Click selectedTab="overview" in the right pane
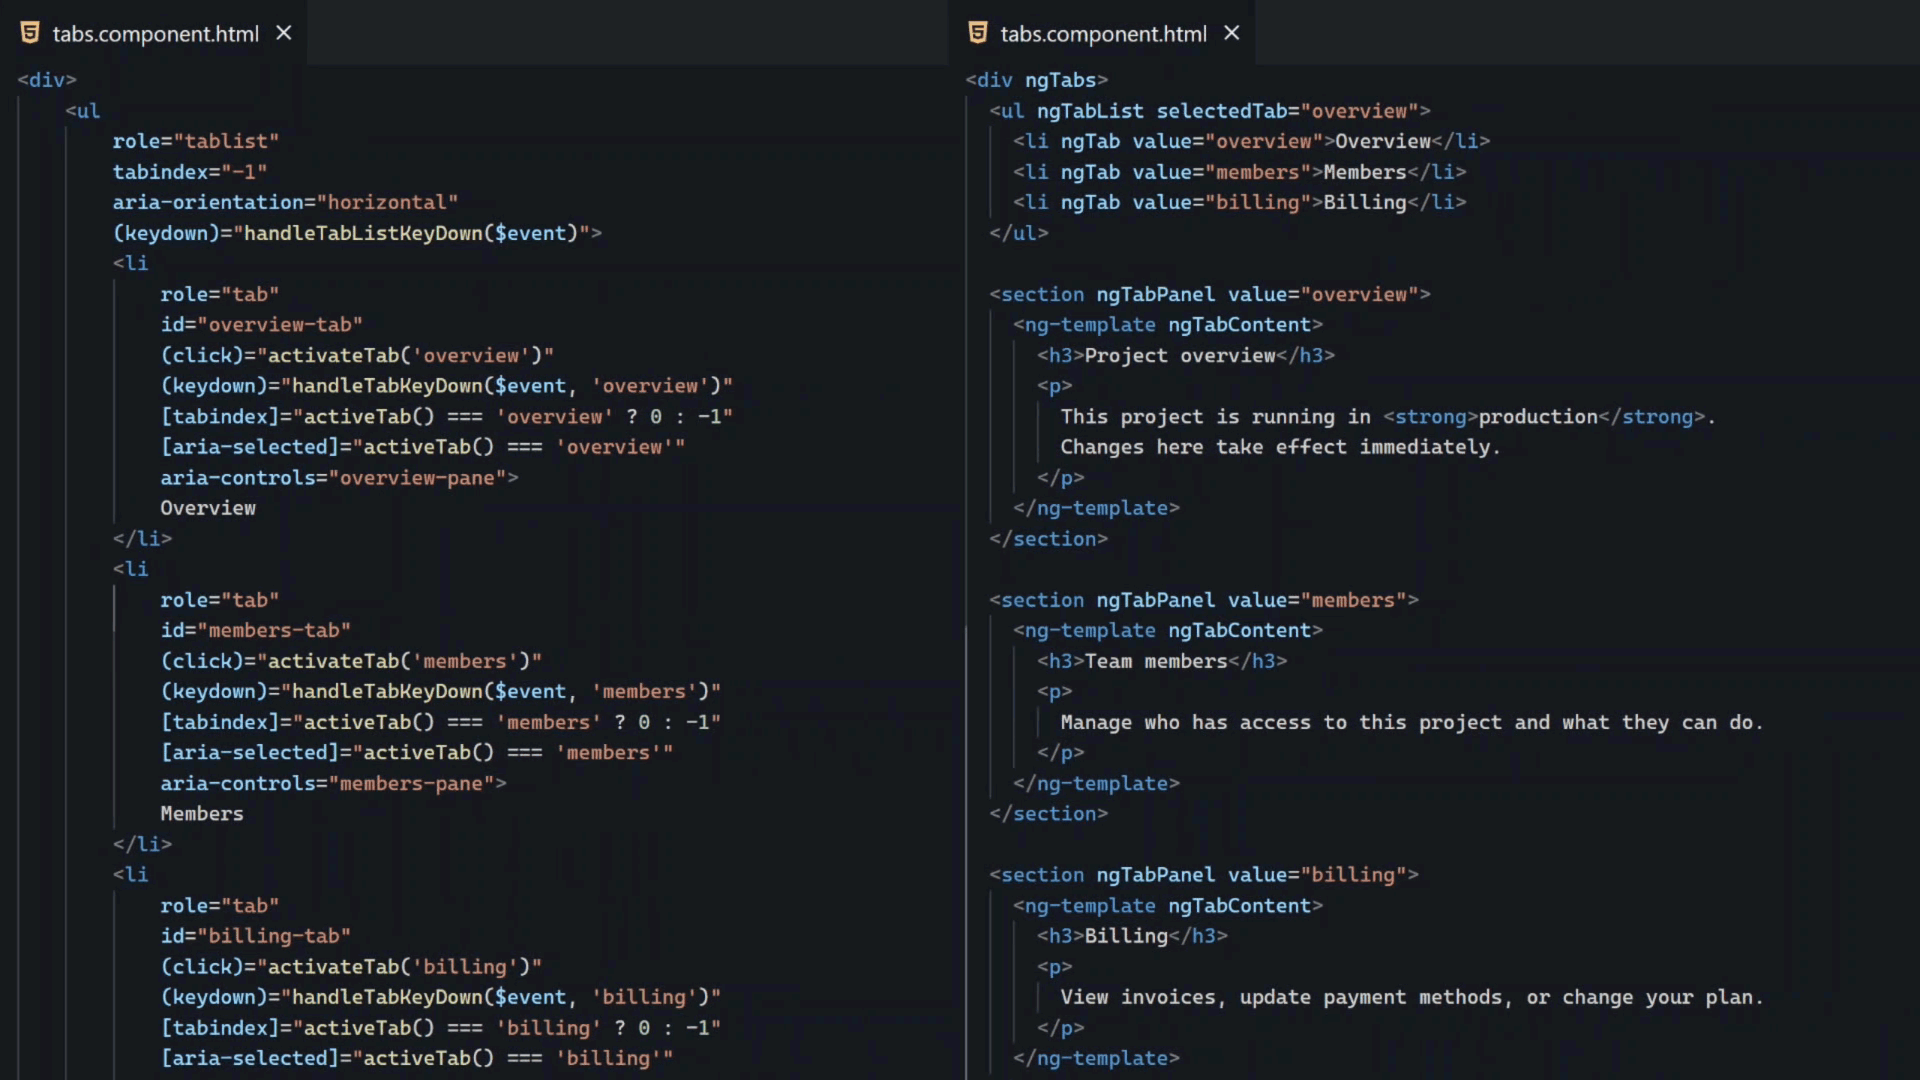Screen dimensions: 1920x1080 (x=1293, y=110)
